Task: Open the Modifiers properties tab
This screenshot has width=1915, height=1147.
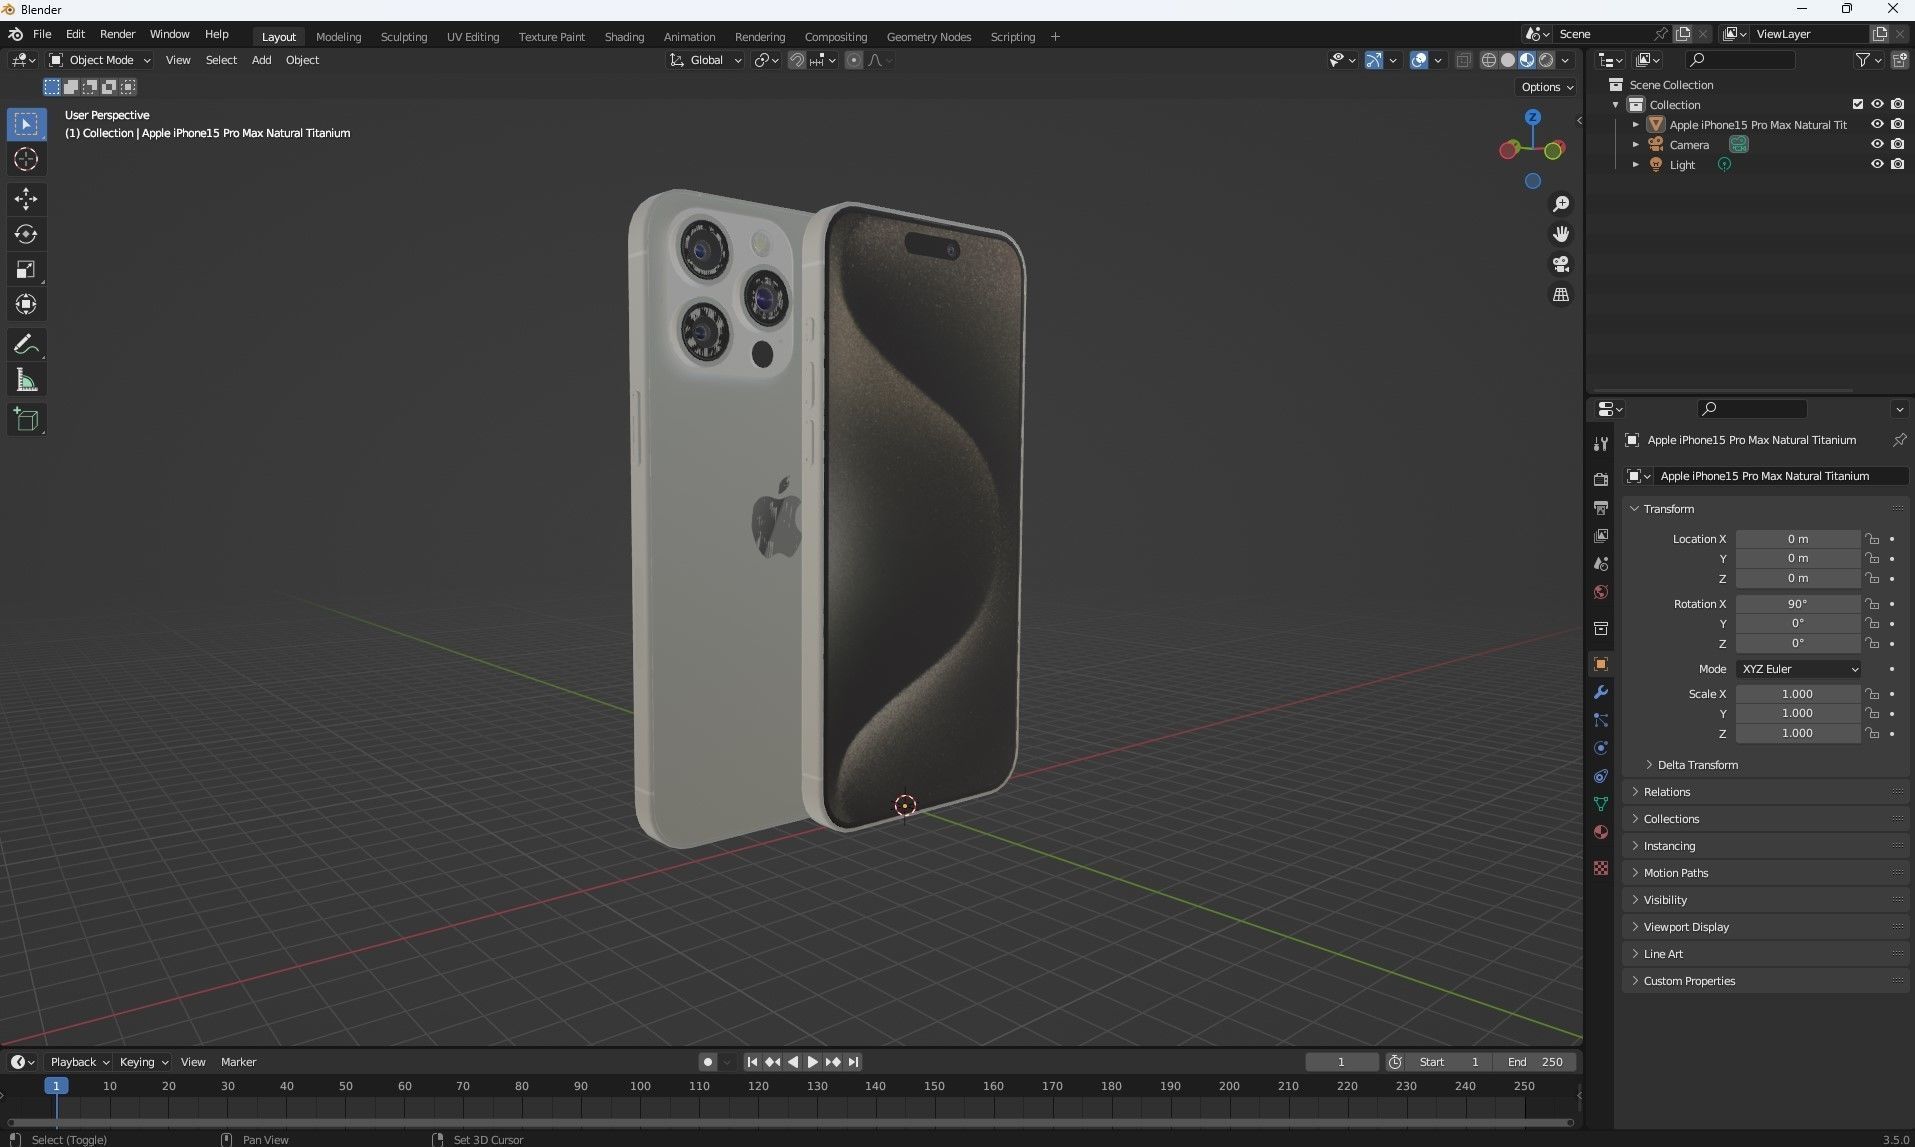Action: pos(1600,692)
